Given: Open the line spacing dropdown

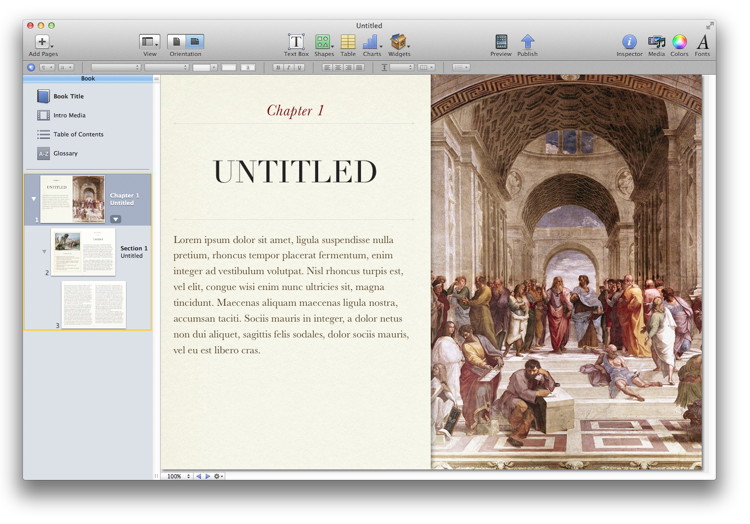Looking at the screenshot, I should click(401, 67).
